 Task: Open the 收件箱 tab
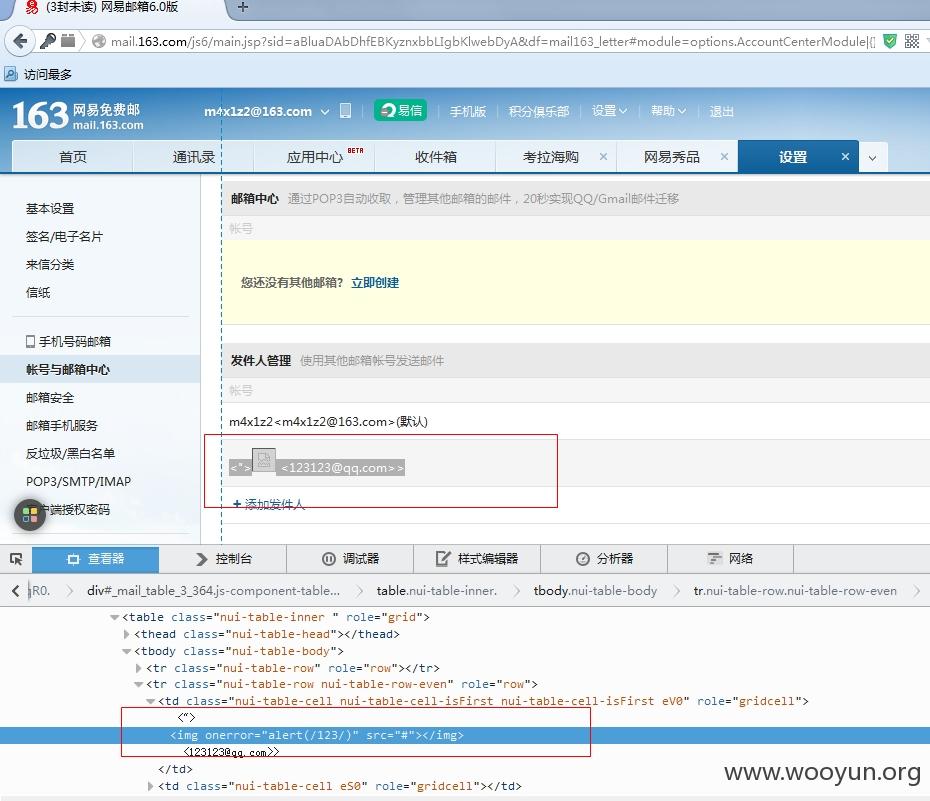tap(435, 157)
